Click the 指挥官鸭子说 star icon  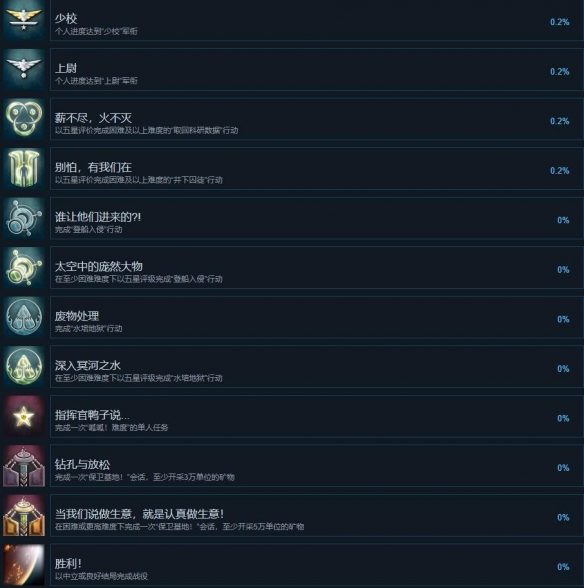pyautogui.click(x=24, y=416)
